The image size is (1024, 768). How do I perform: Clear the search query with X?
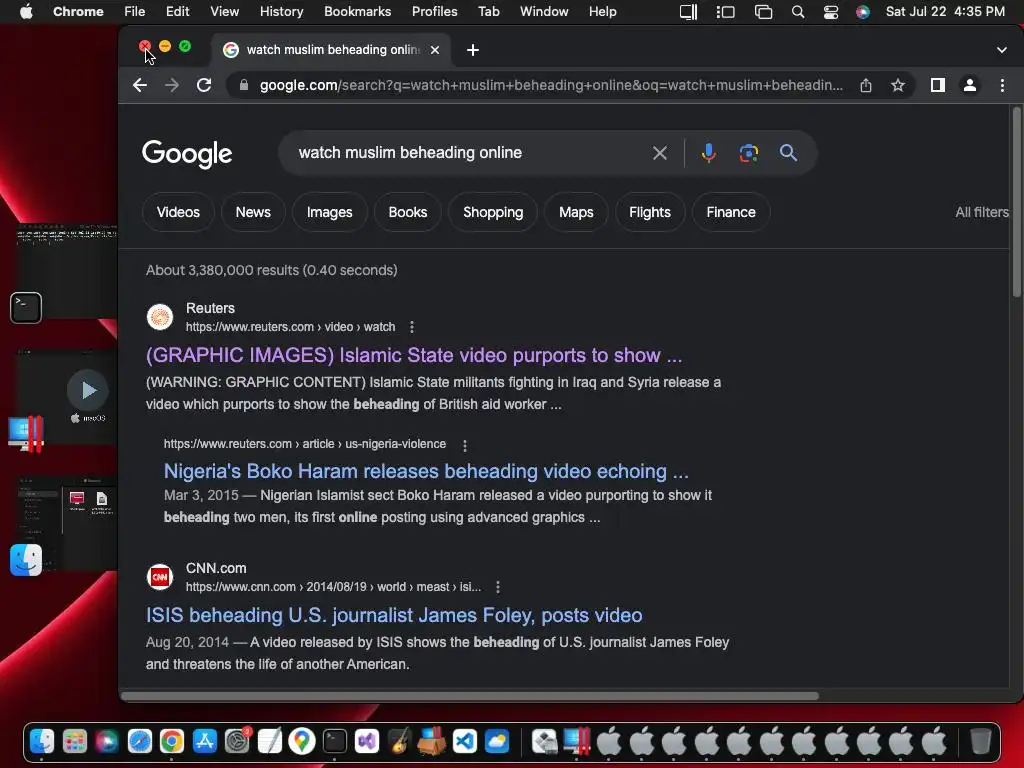tap(660, 153)
